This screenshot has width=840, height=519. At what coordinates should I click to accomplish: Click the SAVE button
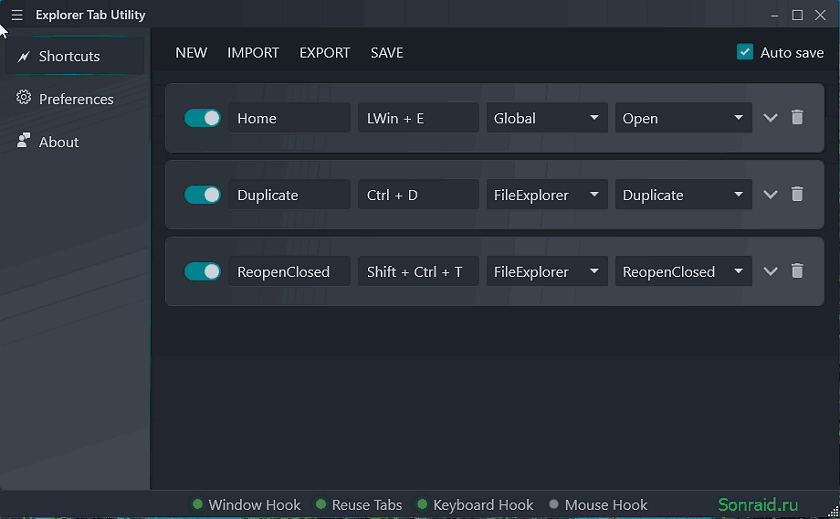(x=387, y=52)
